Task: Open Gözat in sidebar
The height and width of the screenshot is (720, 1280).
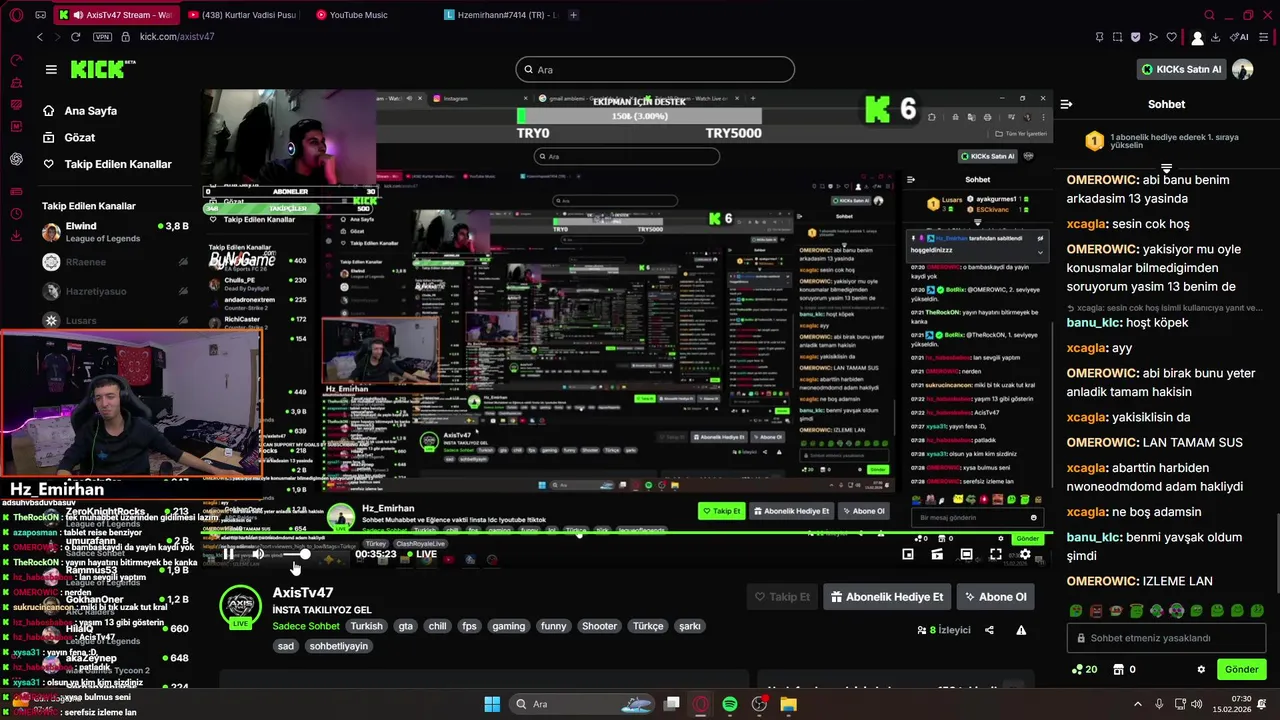Action: 79,137
